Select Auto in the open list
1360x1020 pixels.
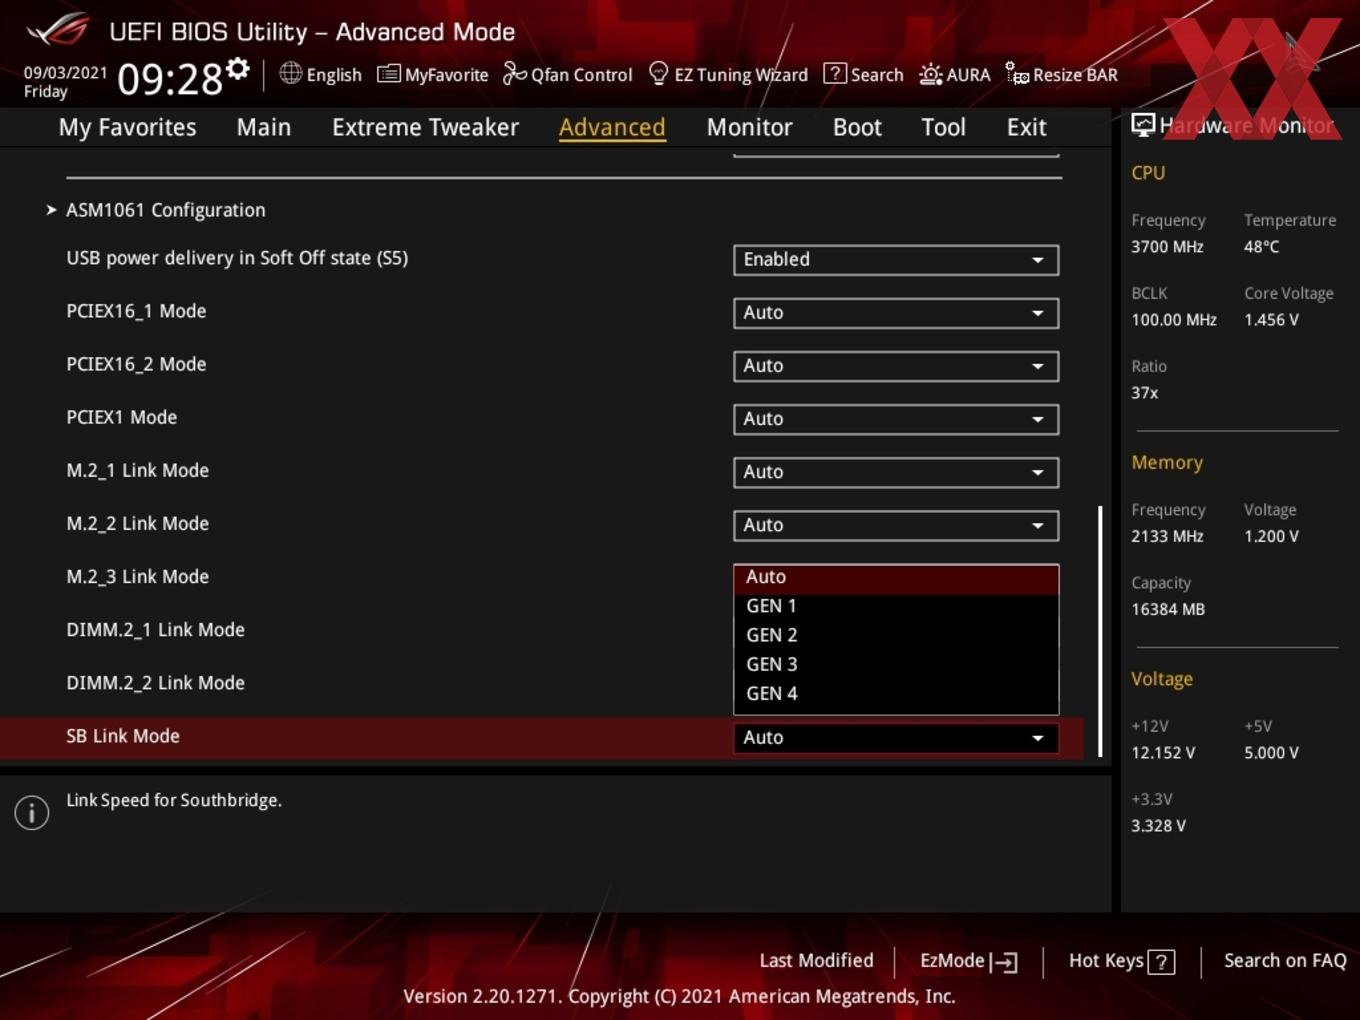point(896,577)
